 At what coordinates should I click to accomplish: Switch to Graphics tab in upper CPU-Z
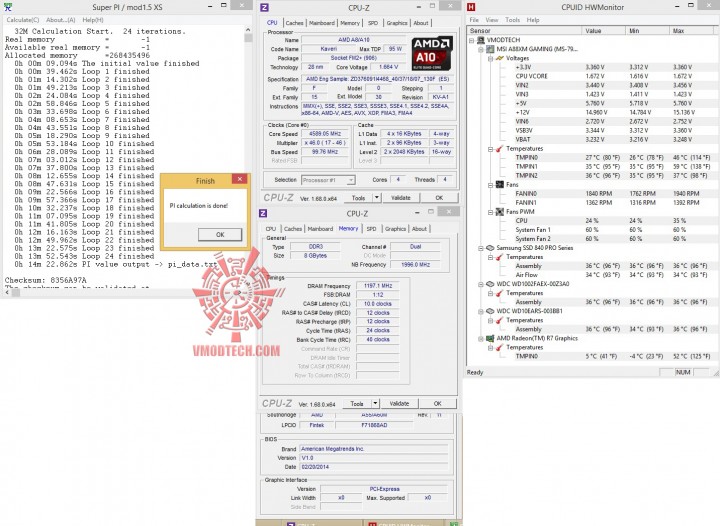pos(397,23)
